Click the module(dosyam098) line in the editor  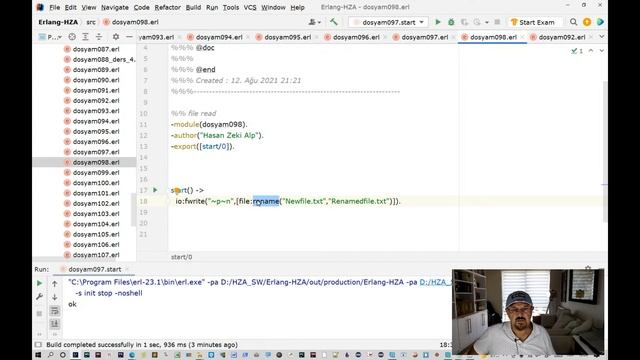209,124
